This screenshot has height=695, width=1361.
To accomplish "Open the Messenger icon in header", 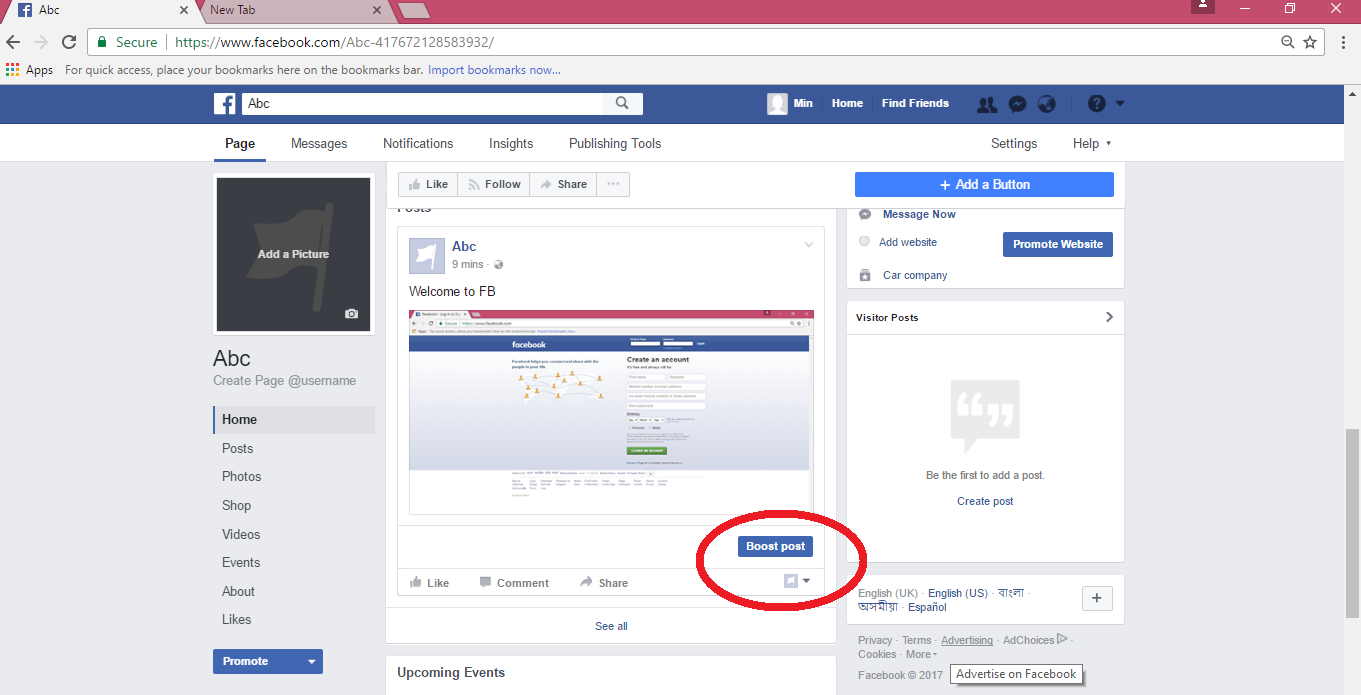I will click(x=1017, y=104).
